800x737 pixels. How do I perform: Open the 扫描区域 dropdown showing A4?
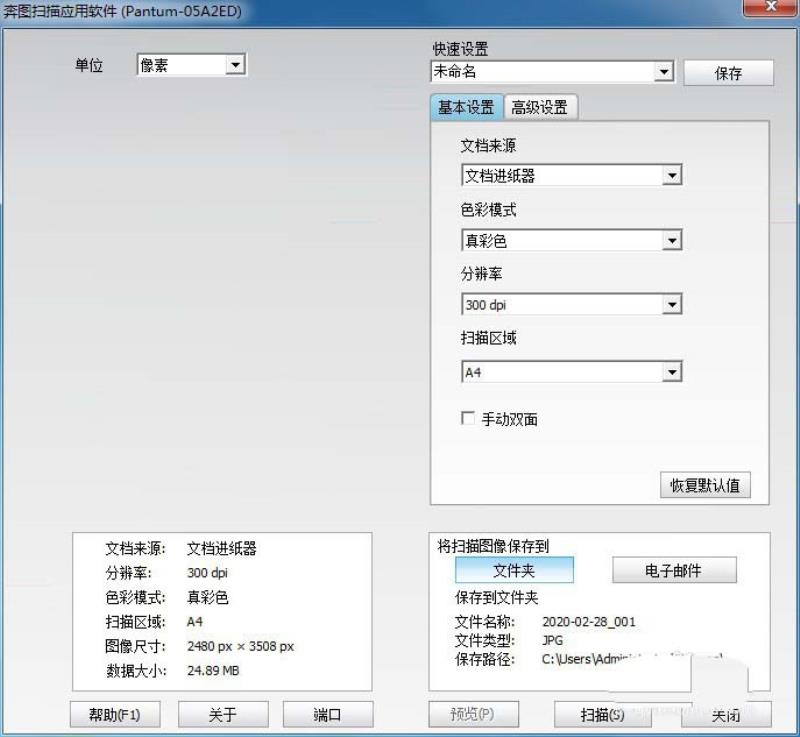pyautogui.click(x=571, y=372)
